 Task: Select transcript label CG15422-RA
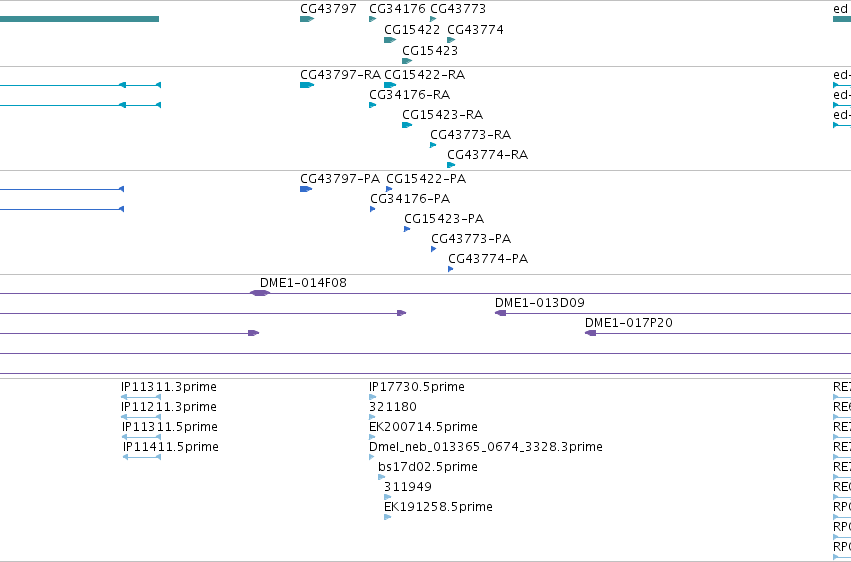tap(424, 74)
